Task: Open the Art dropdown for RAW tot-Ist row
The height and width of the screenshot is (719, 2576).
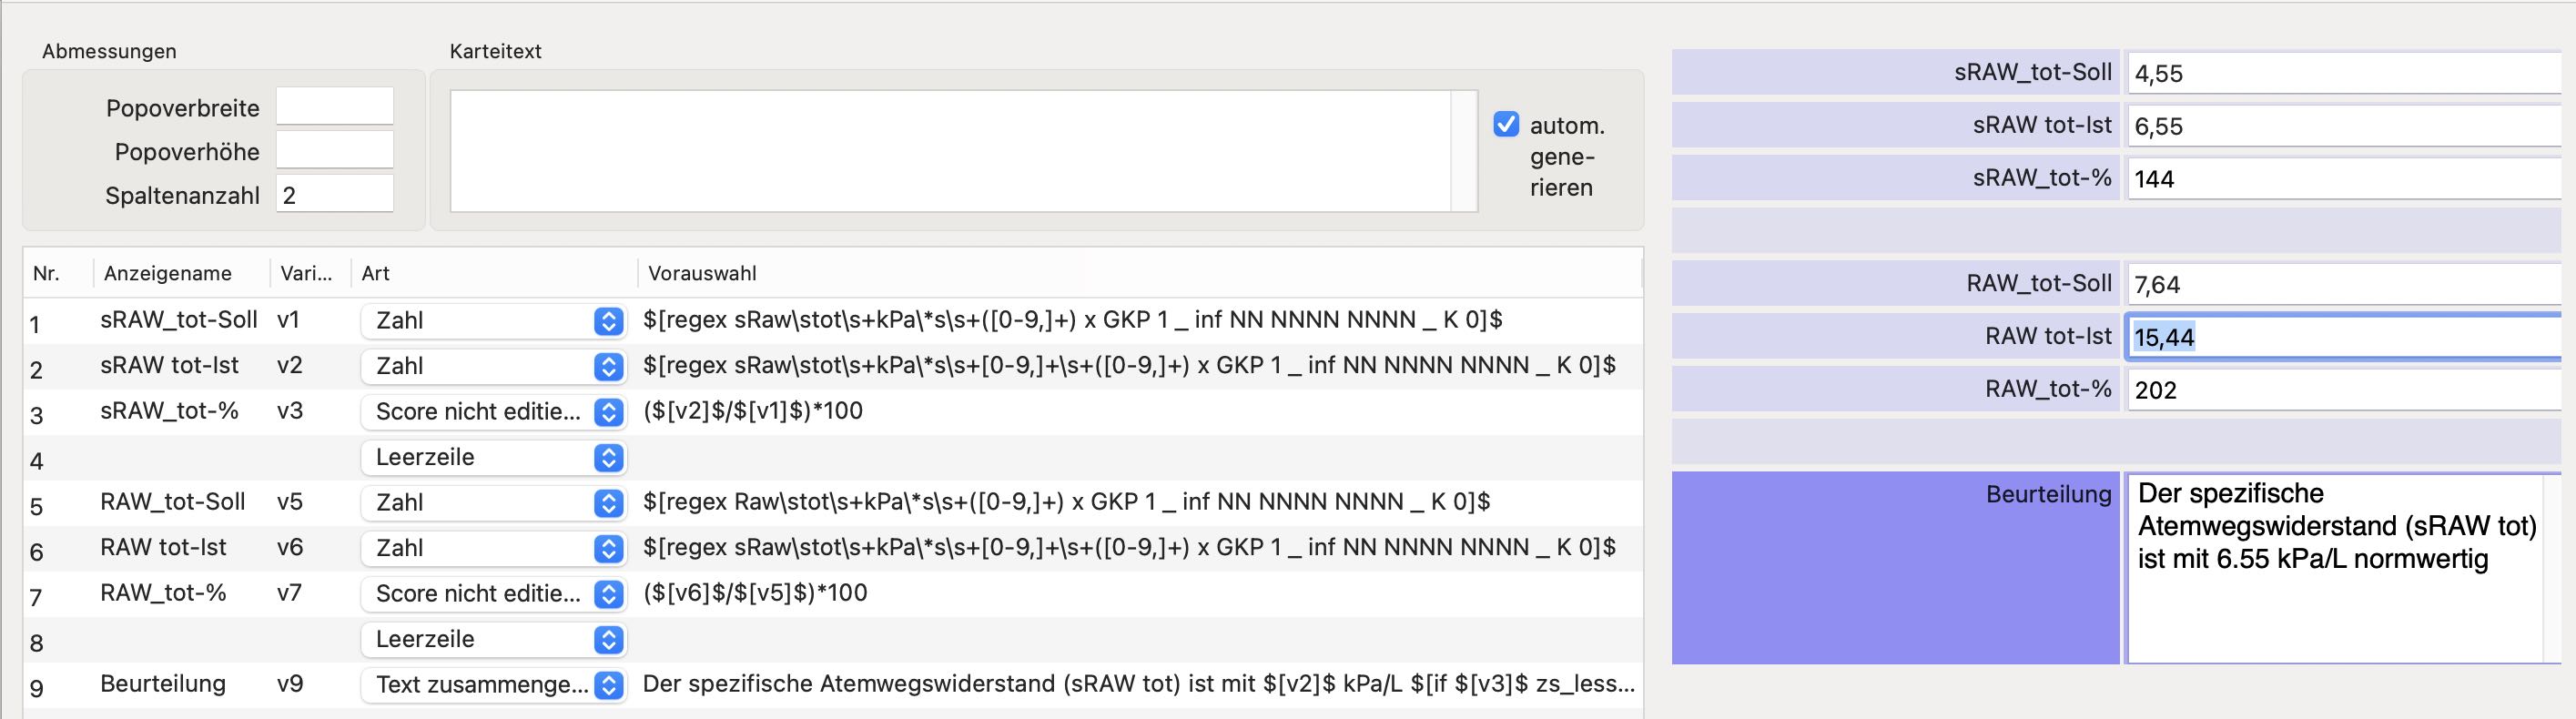Action: click(494, 548)
